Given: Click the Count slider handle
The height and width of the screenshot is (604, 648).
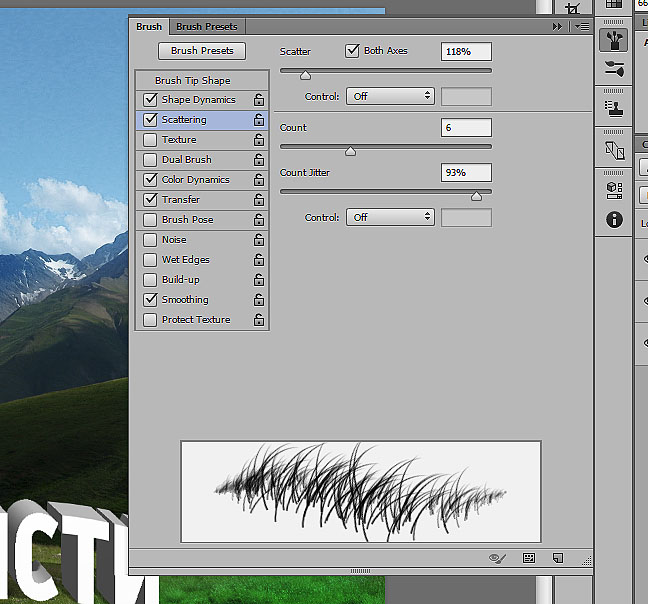Looking at the screenshot, I should (350, 151).
